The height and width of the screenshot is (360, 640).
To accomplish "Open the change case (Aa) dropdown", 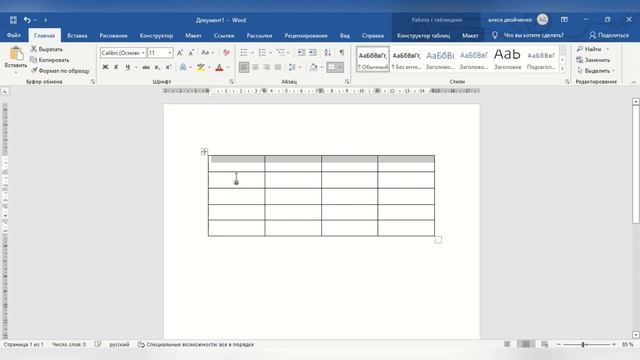I will click(207, 53).
